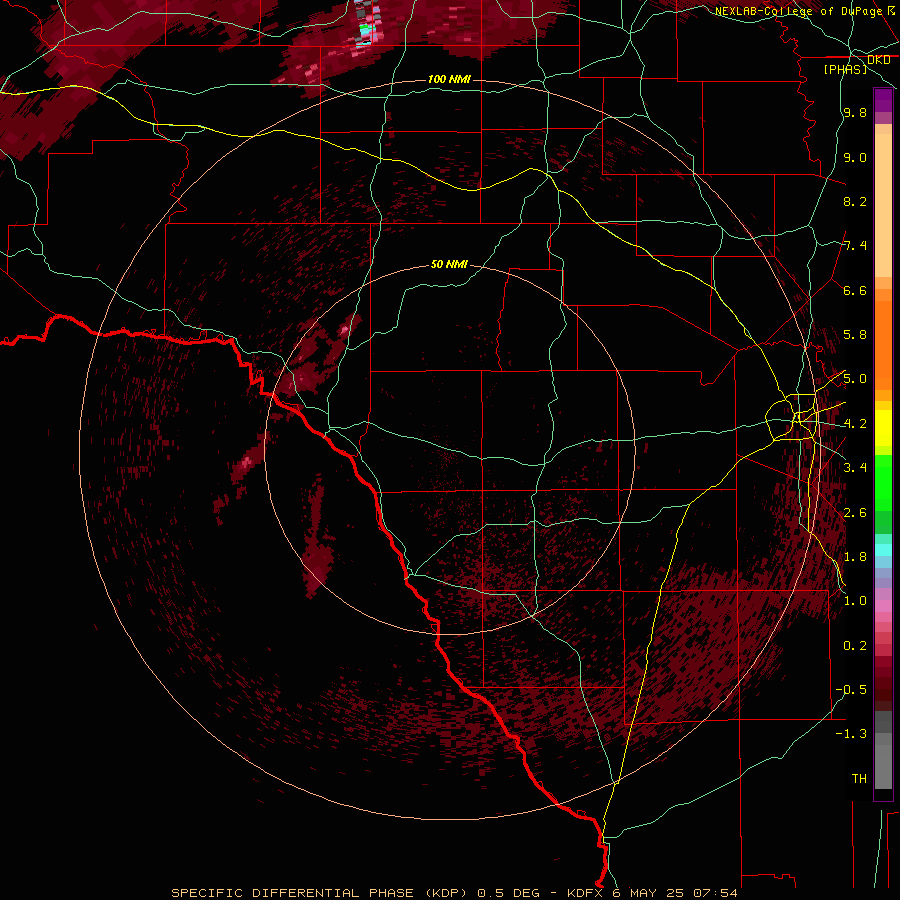Click the "OKD" label above the legend
The height and width of the screenshot is (900, 900).
[x=878, y=60]
